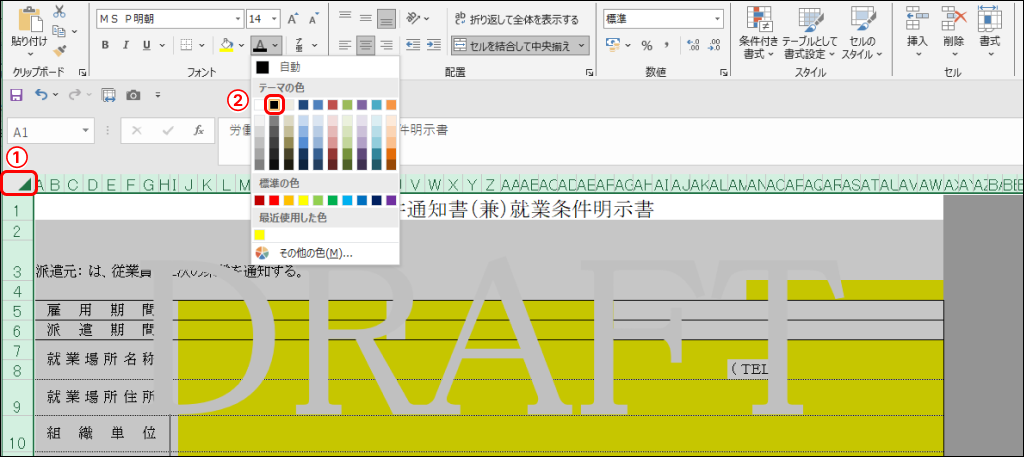The image size is (1024, 457).
Task: Open clipboard group dialog launcher
Action: tap(82, 72)
